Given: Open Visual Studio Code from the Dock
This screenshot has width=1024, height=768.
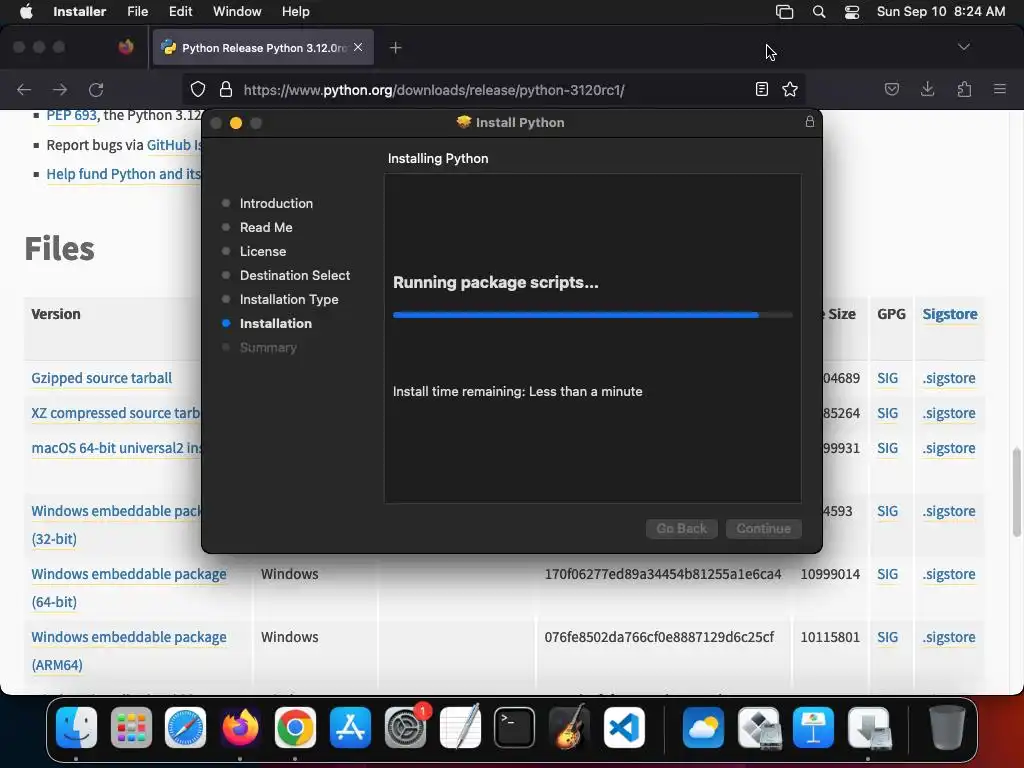Looking at the screenshot, I should [x=624, y=727].
